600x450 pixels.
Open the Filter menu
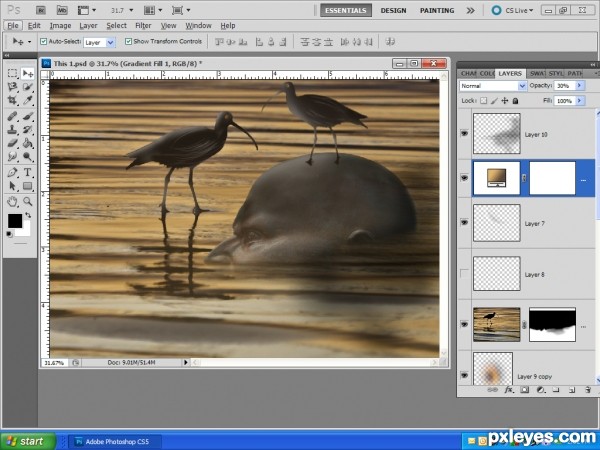point(143,26)
